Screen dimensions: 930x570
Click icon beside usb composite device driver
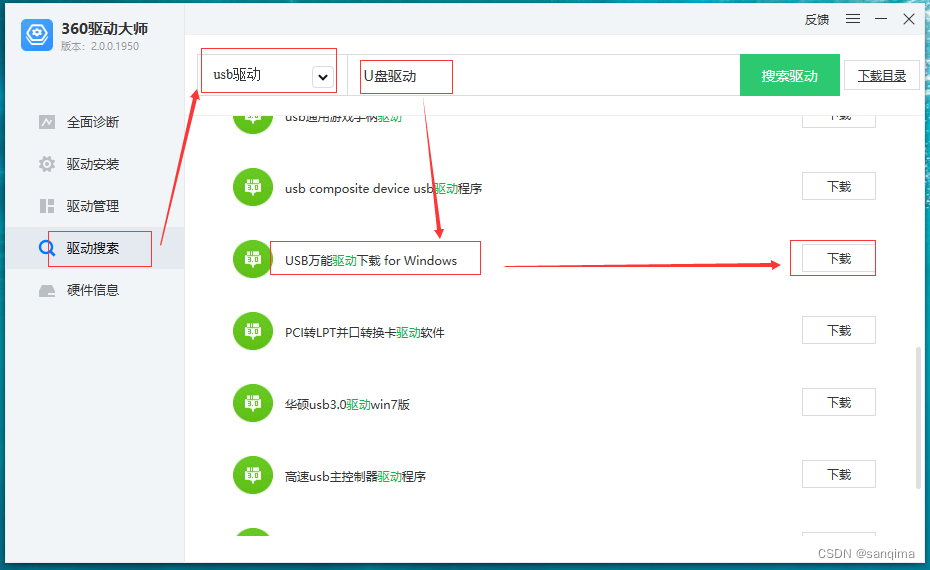click(x=253, y=187)
